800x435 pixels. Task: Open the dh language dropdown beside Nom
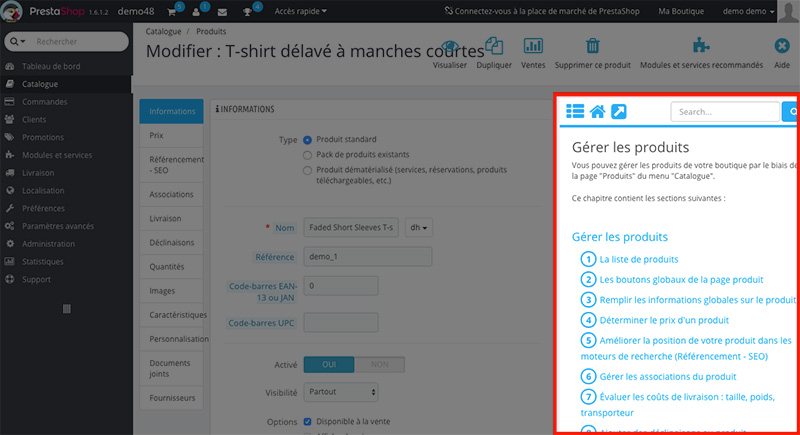click(x=420, y=227)
